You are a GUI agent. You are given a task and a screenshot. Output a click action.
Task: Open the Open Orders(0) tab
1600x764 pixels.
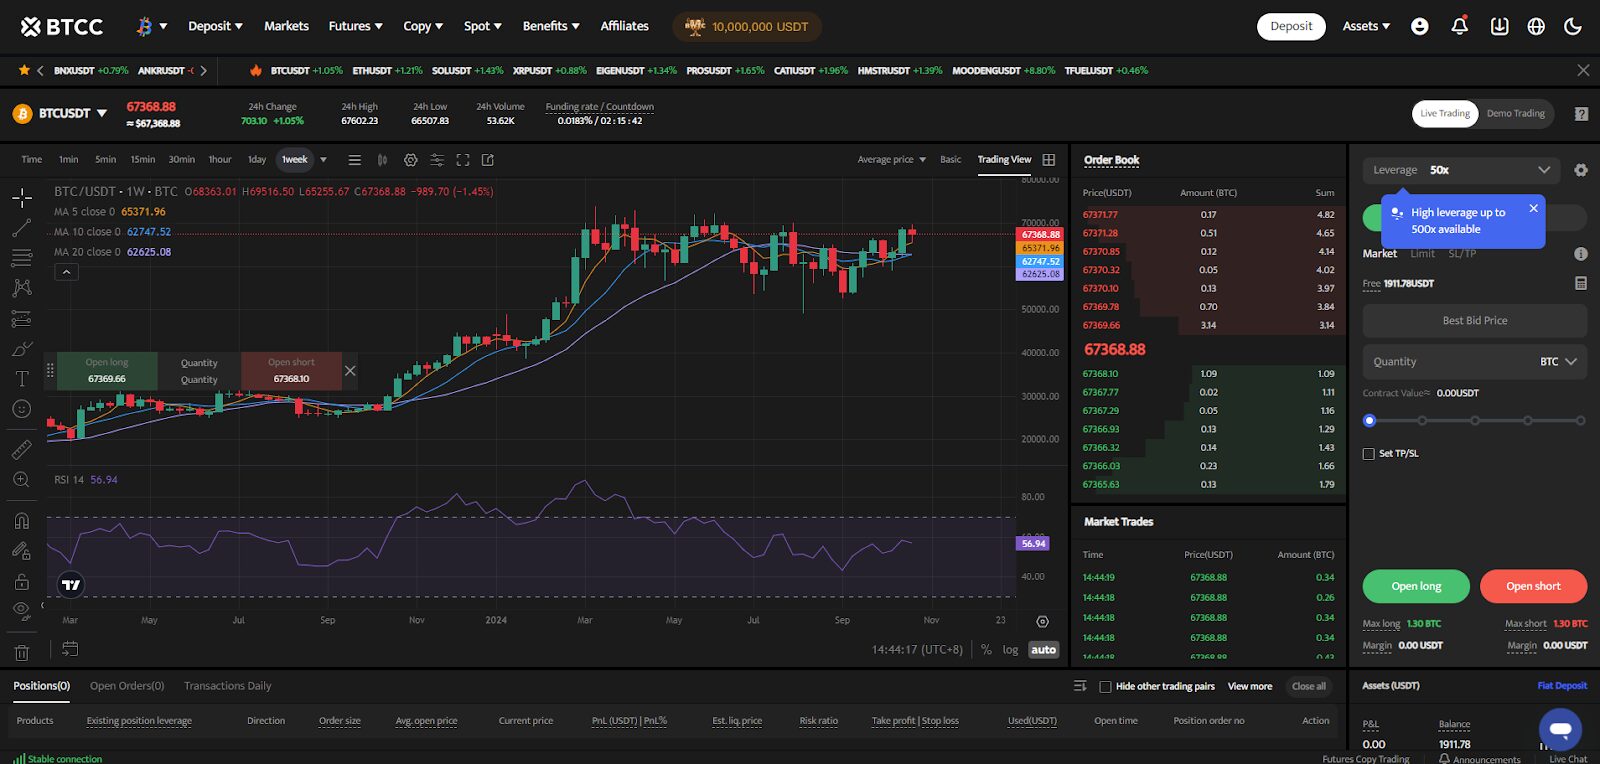tap(127, 686)
